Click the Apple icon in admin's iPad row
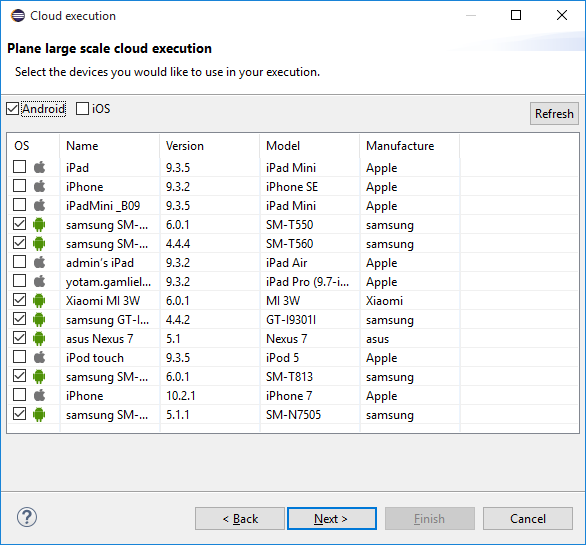Screen dimensions: 586x545 click(39, 262)
